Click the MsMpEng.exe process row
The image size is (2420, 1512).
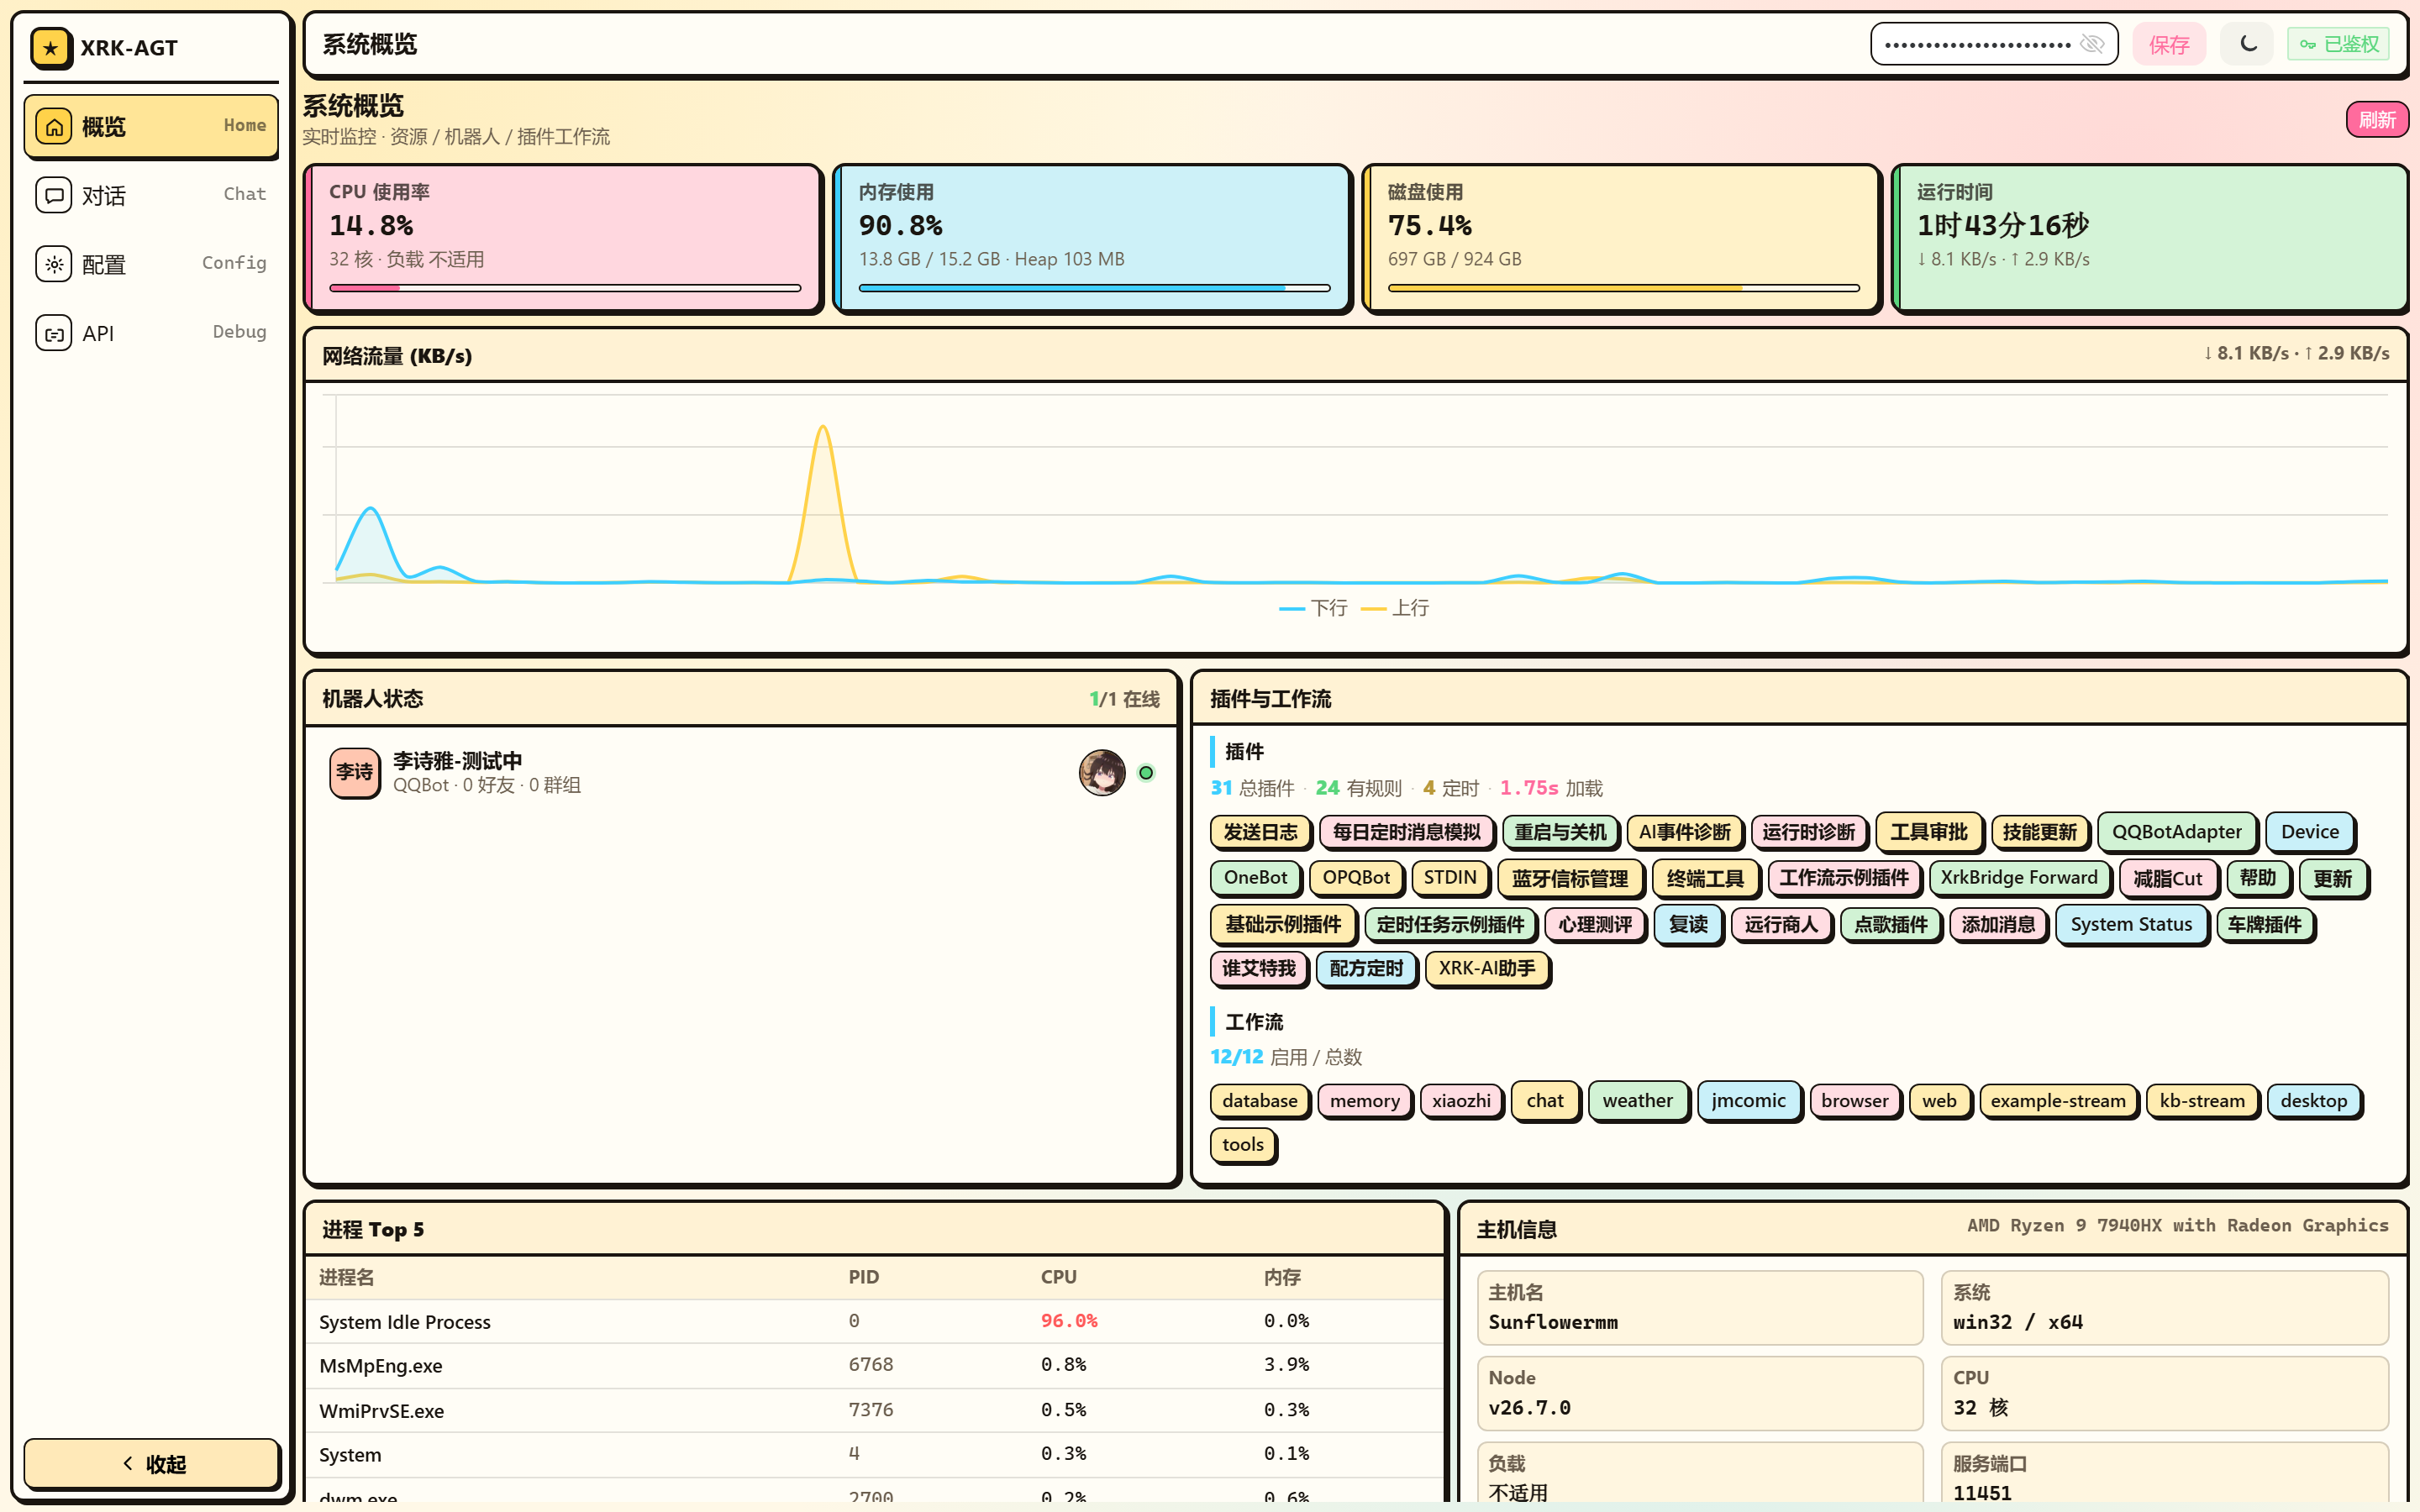874,1365
